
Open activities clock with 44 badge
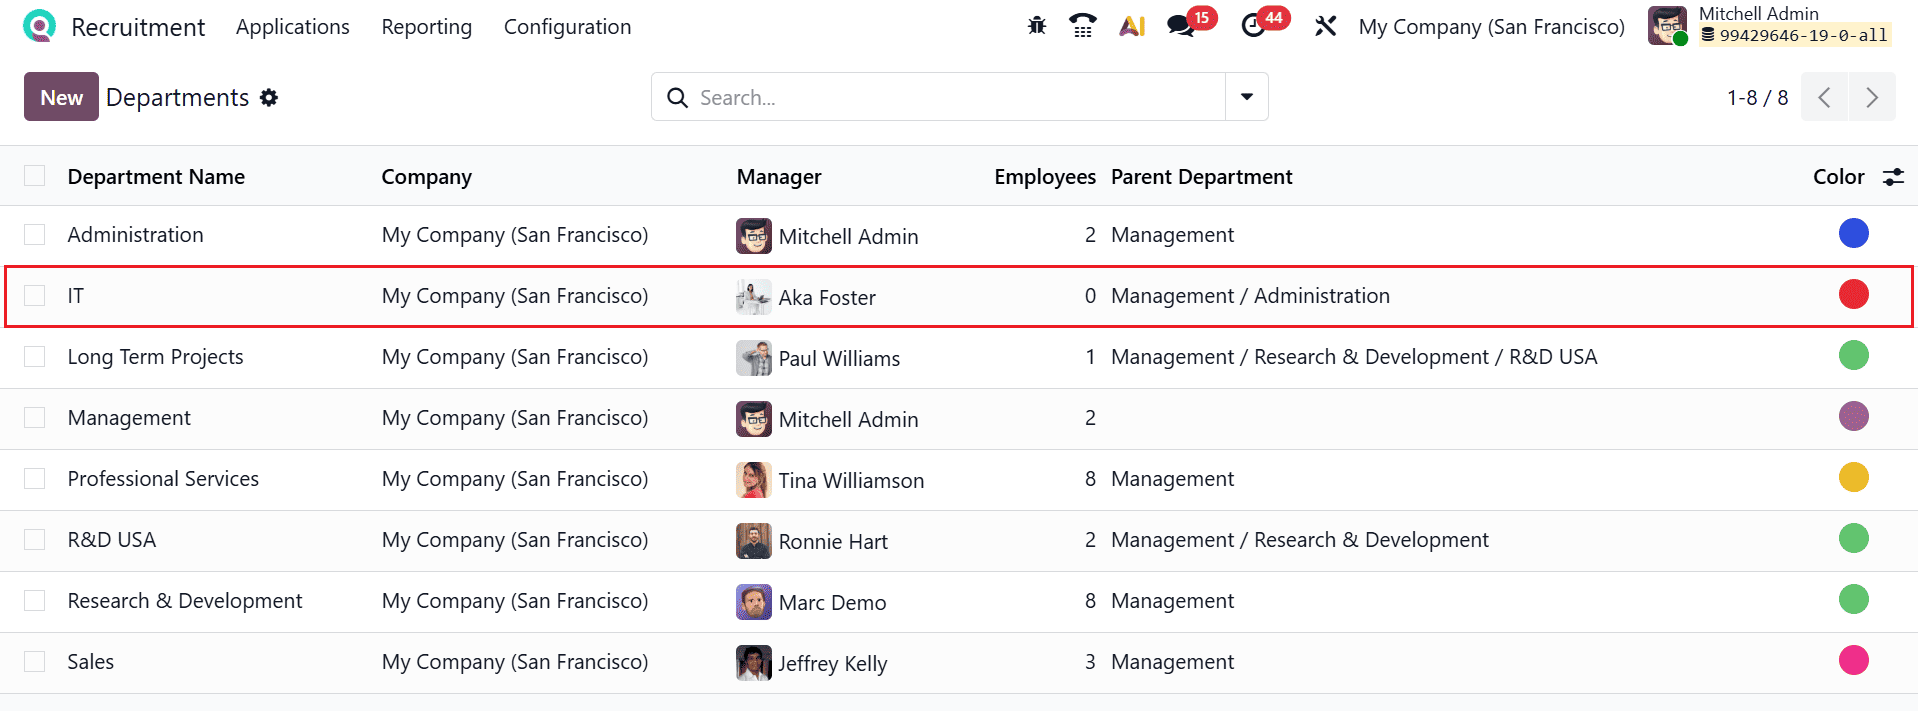(x=1254, y=26)
